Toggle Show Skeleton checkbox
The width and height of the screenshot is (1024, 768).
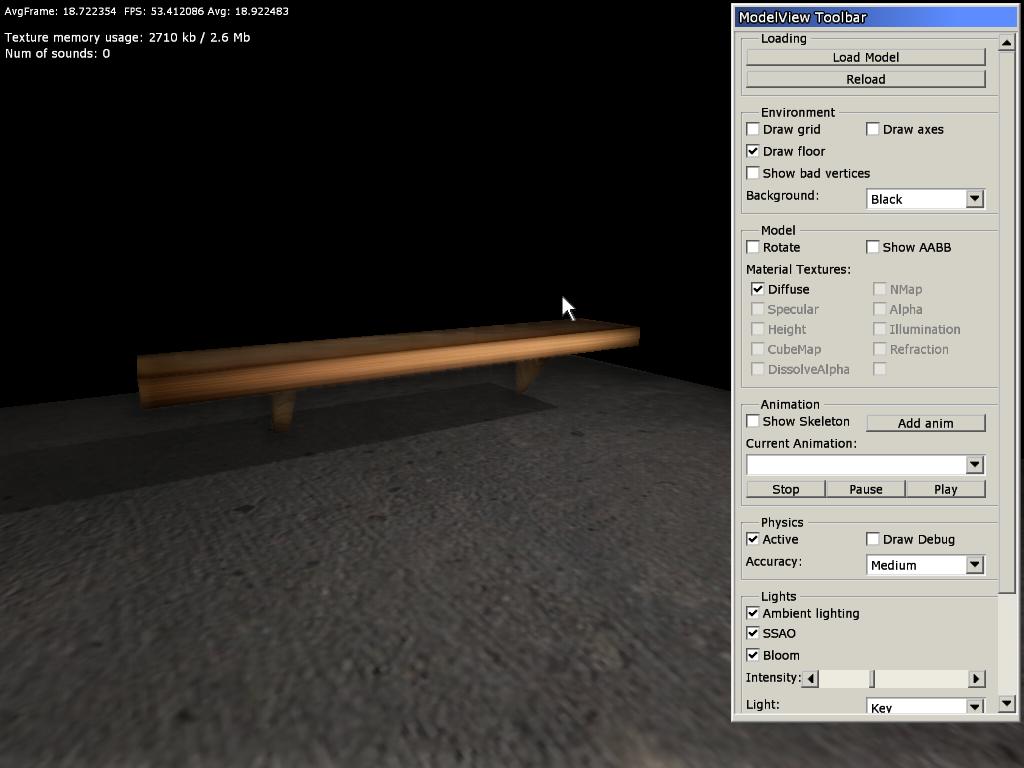point(753,421)
